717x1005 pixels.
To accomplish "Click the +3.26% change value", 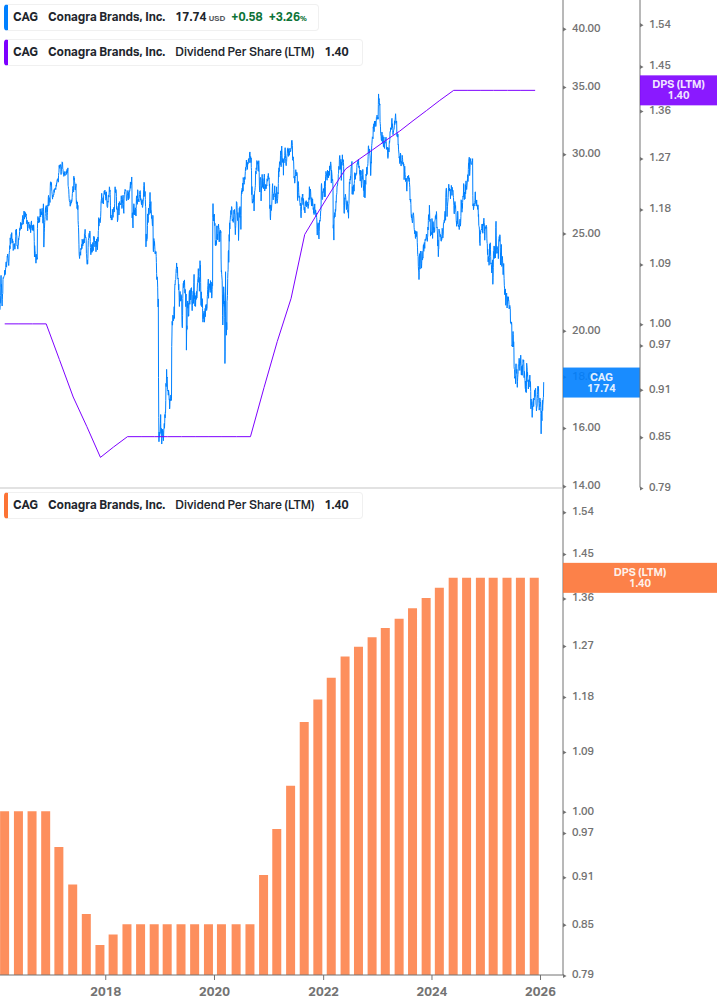I will (288, 17).
